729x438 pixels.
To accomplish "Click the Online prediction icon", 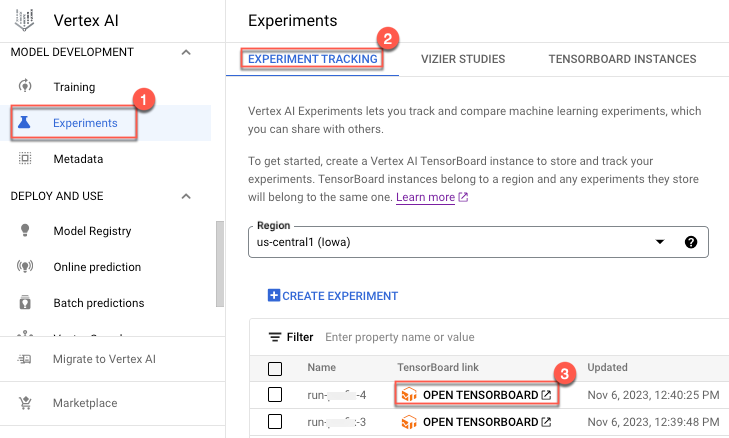I will (26, 267).
